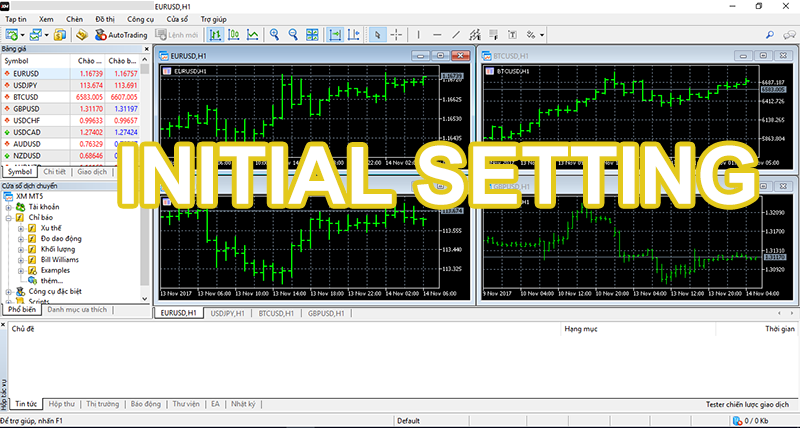Screen dimensions: 800x428
Task: Select the trendline drawing tool
Action: [x=456, y=35]
